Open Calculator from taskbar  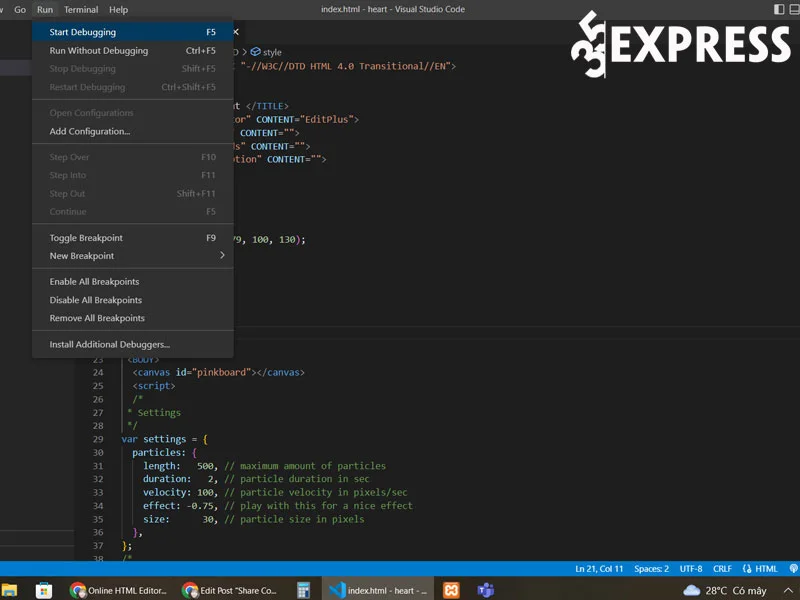pyautogui.click(x=304, y=590)
